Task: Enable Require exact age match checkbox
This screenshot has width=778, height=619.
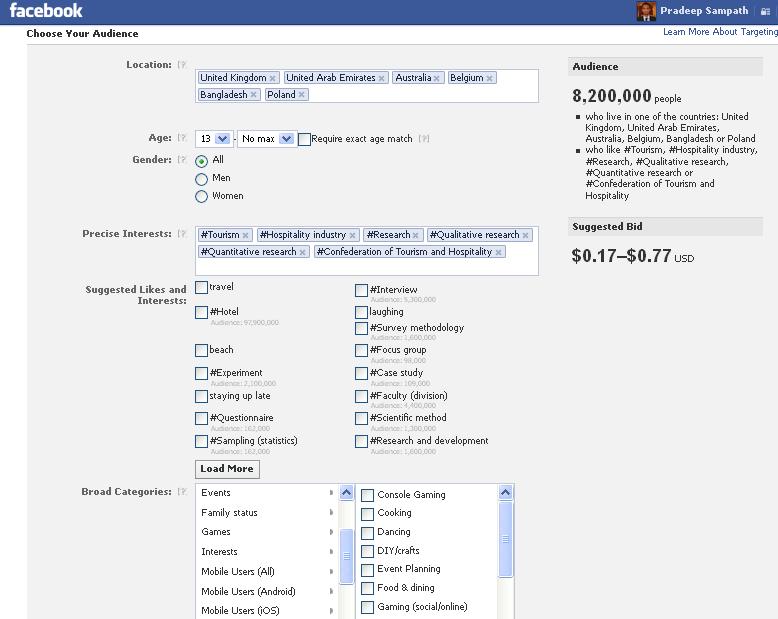Action: pyautogui.click(x=304, y=139)
